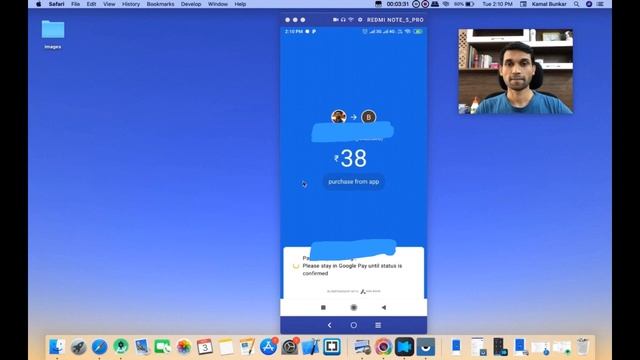
Task: Open the Apple menu
Action: pos(38,4)
